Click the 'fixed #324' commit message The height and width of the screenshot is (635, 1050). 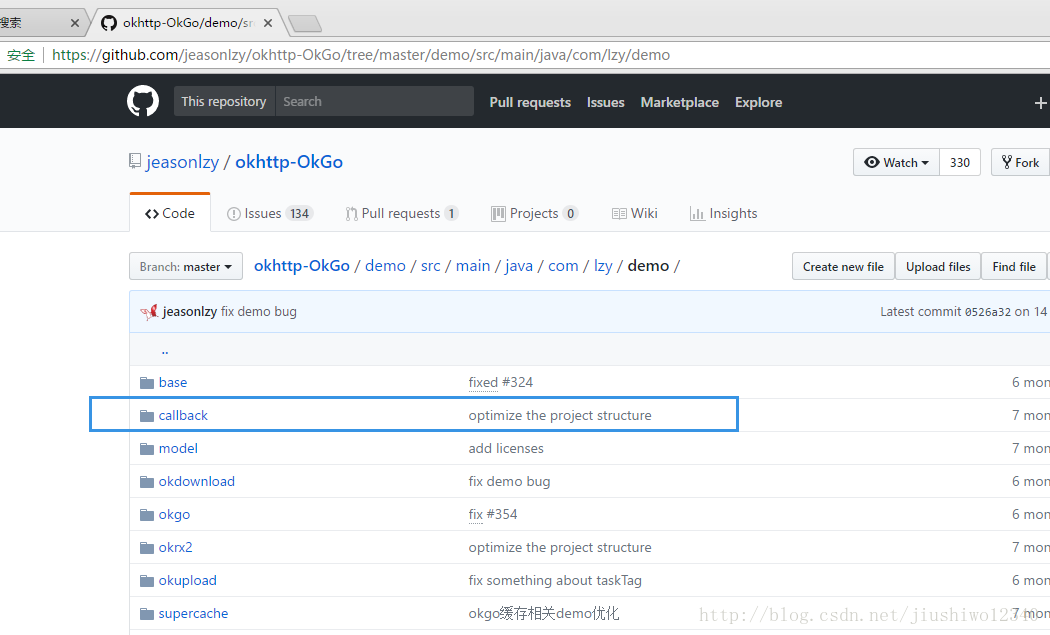click(501, 382)
